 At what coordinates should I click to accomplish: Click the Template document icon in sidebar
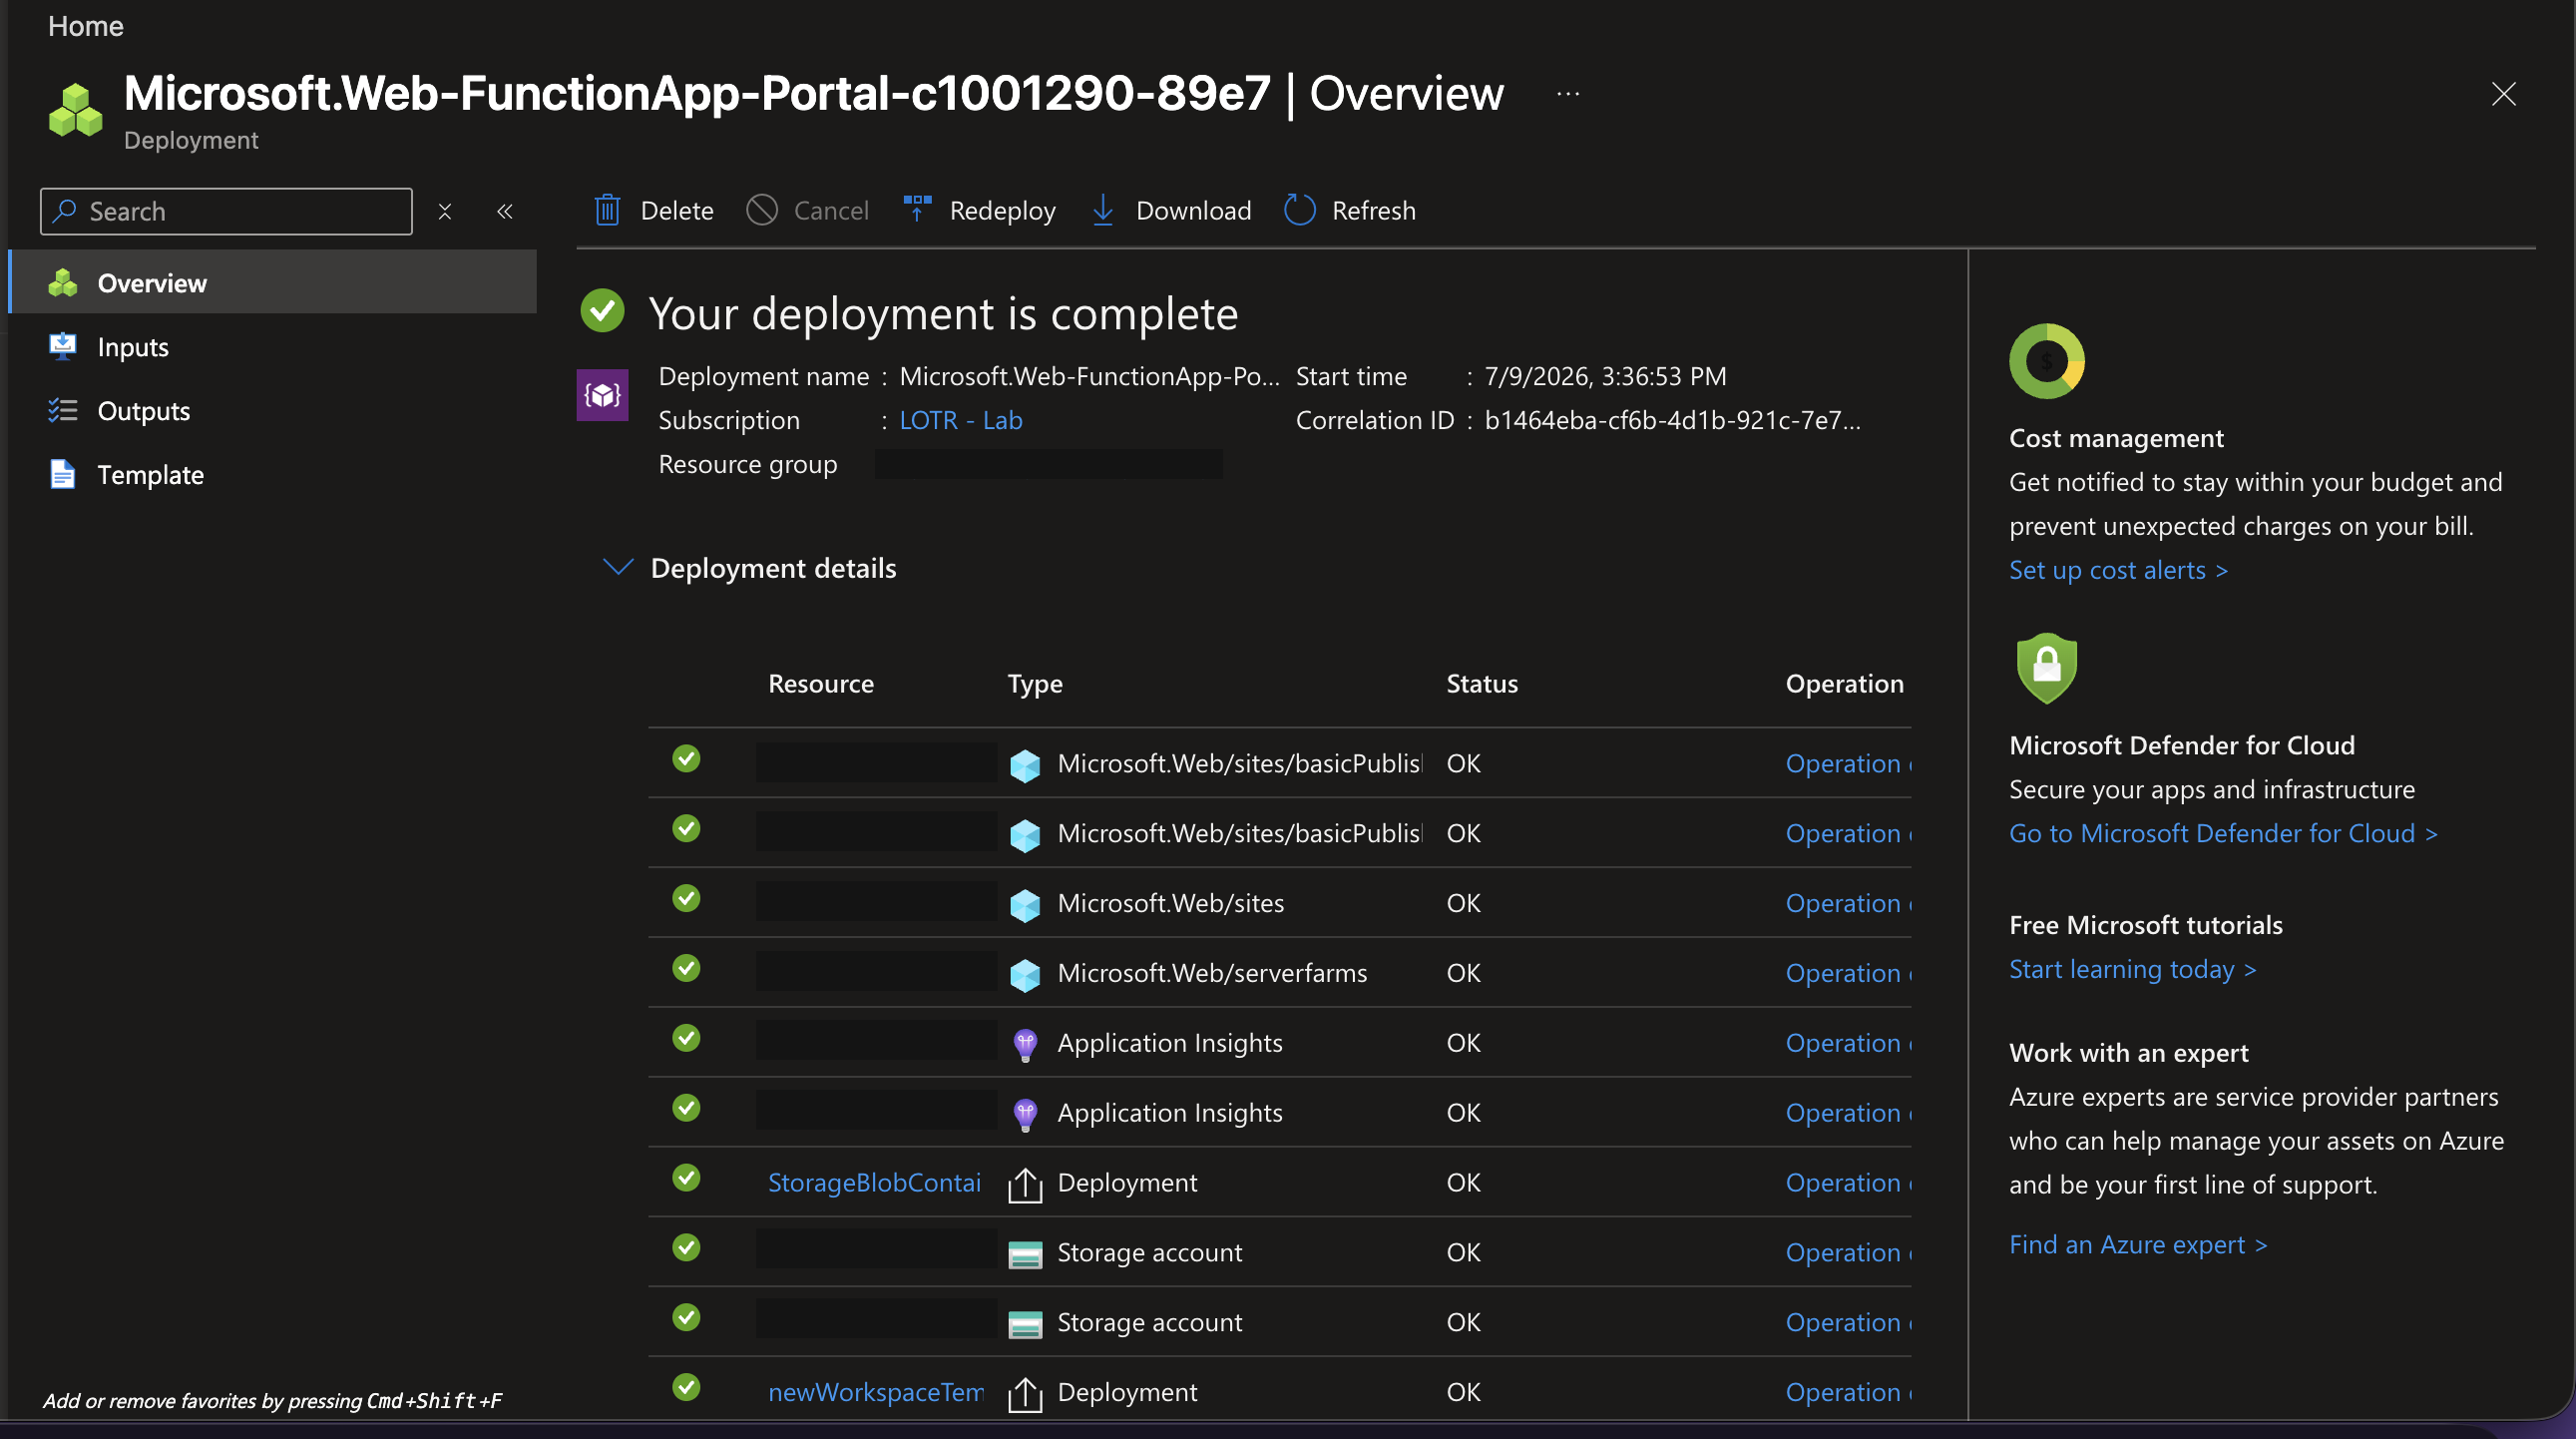(63, 474)
